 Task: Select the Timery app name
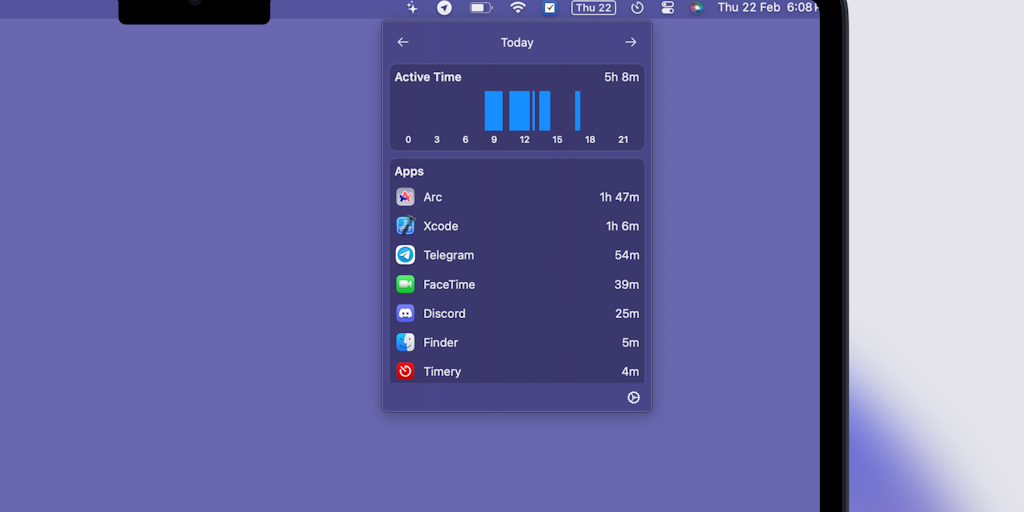tap(442, 372)
